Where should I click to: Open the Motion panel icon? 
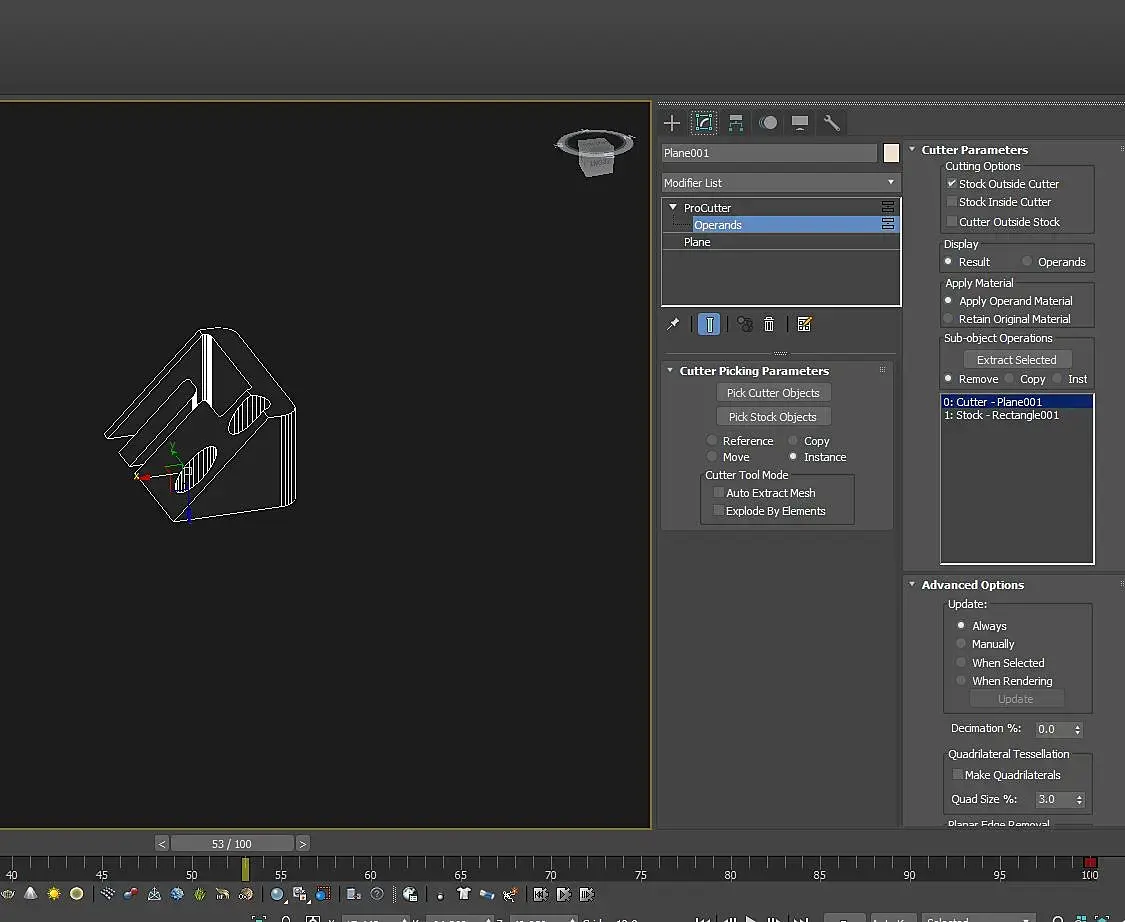point(768,123)
